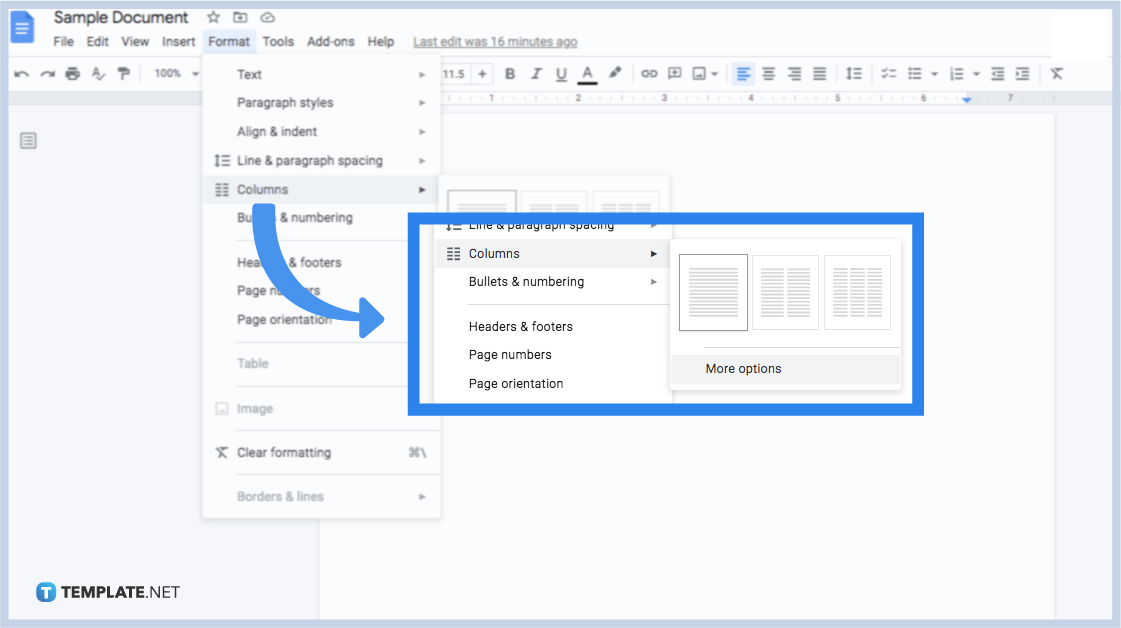Image resolution: width=1121 pixels, height=628 pixels.
Task: Open the Tools menu
Action: pyautogui.click(x=278, y=41)
